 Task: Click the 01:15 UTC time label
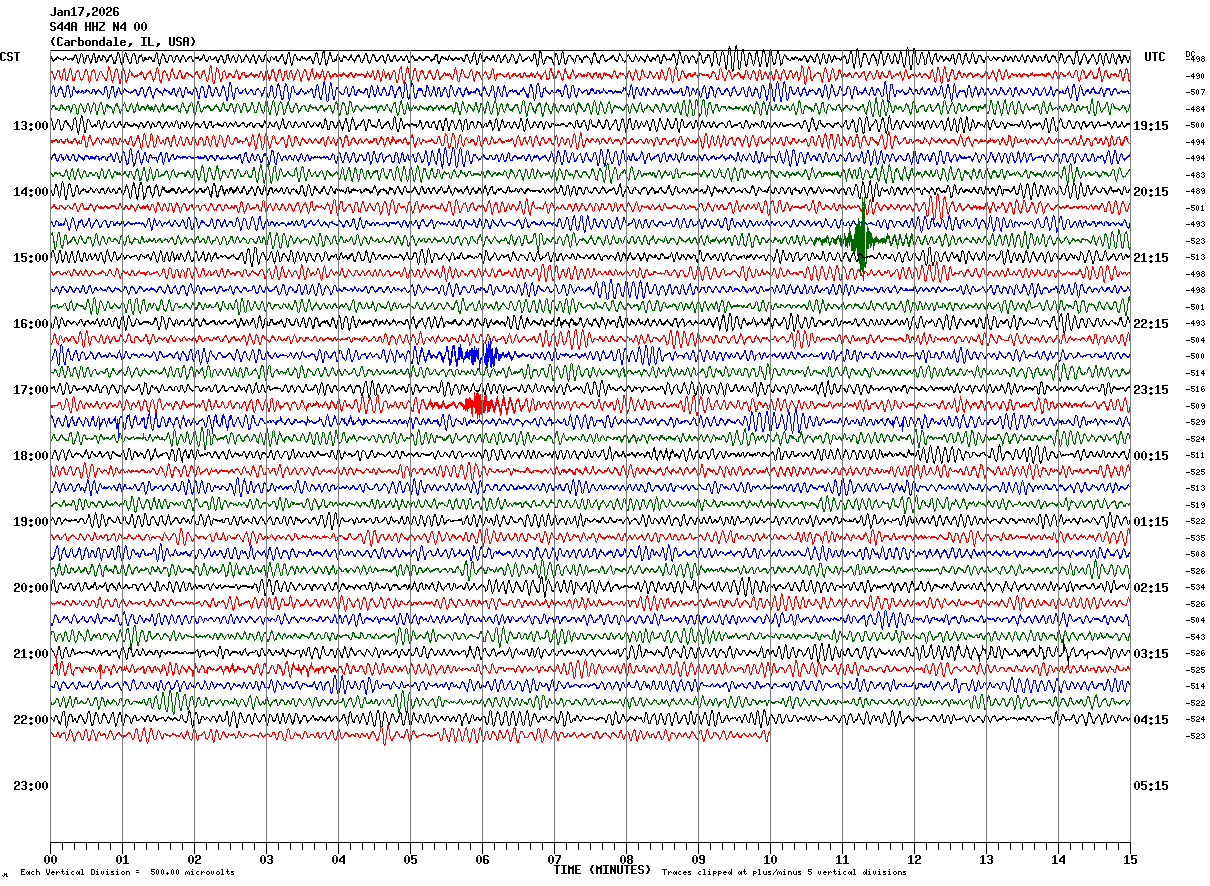[1151, 522]
